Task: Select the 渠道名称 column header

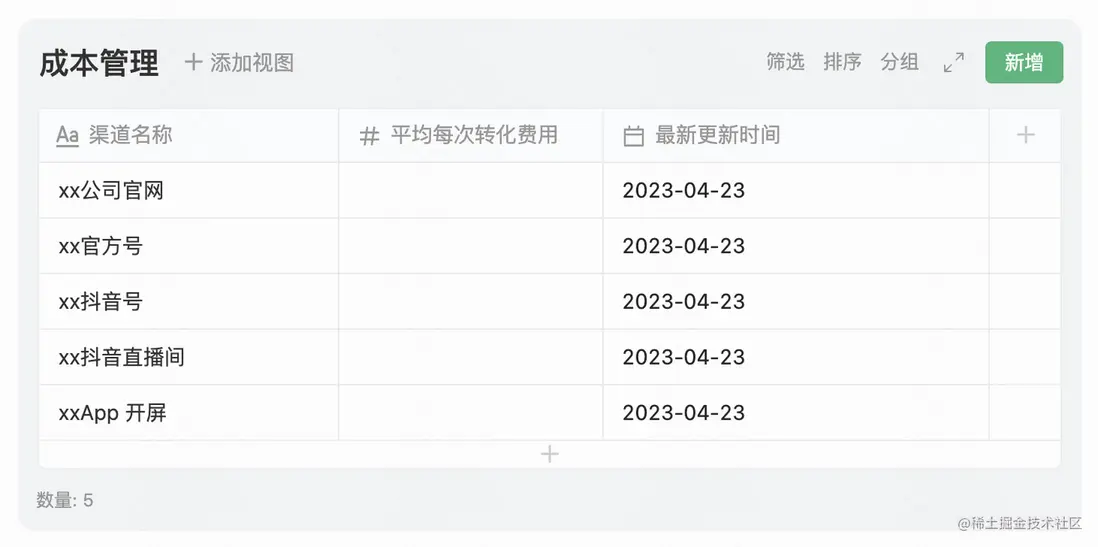Action: point(130,135)
